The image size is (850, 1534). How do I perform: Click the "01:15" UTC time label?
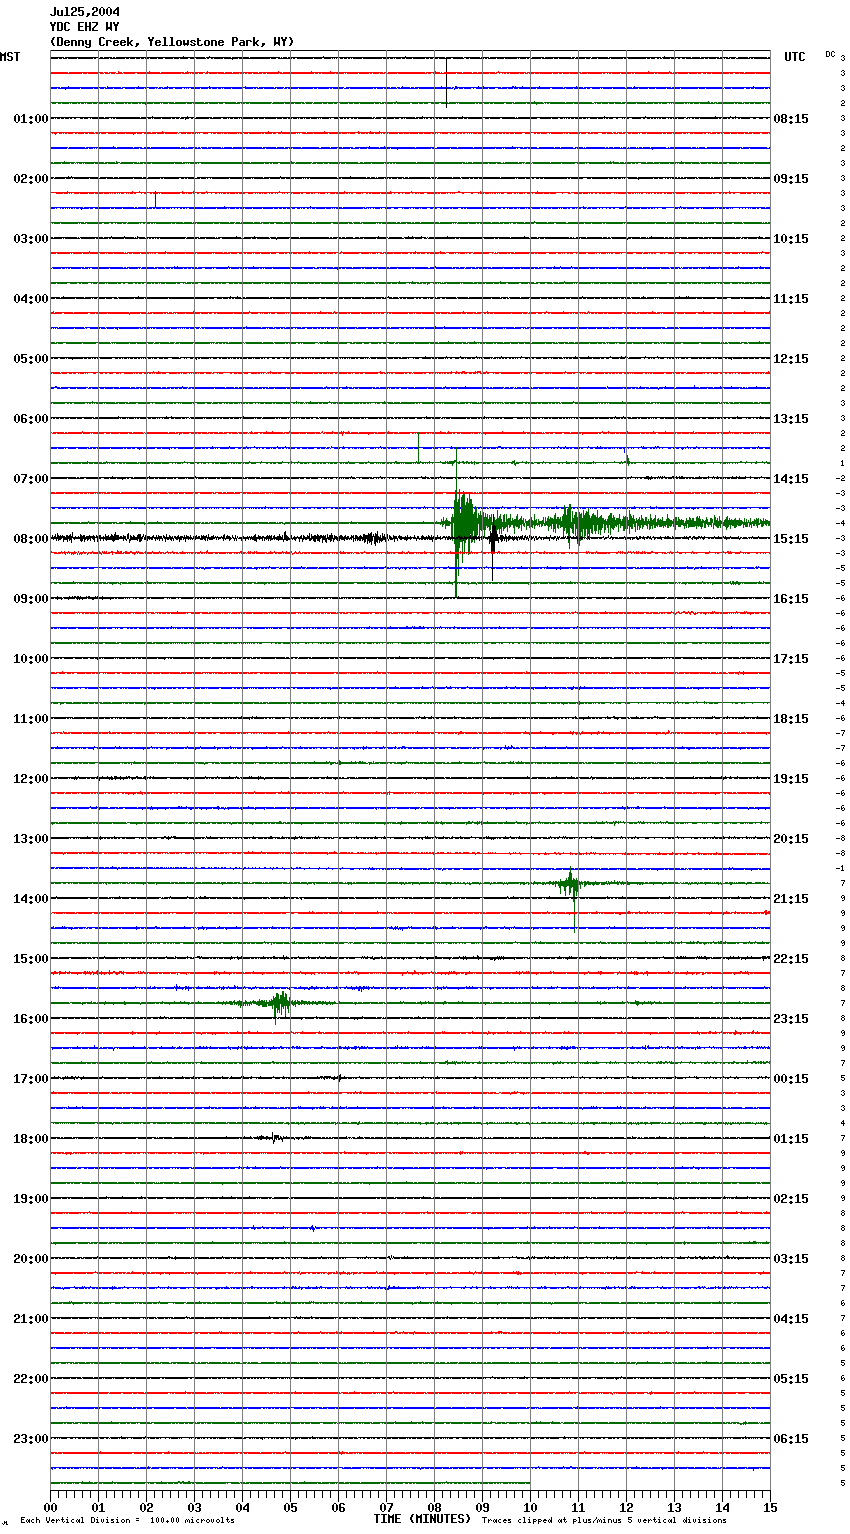click(791, 1139)
